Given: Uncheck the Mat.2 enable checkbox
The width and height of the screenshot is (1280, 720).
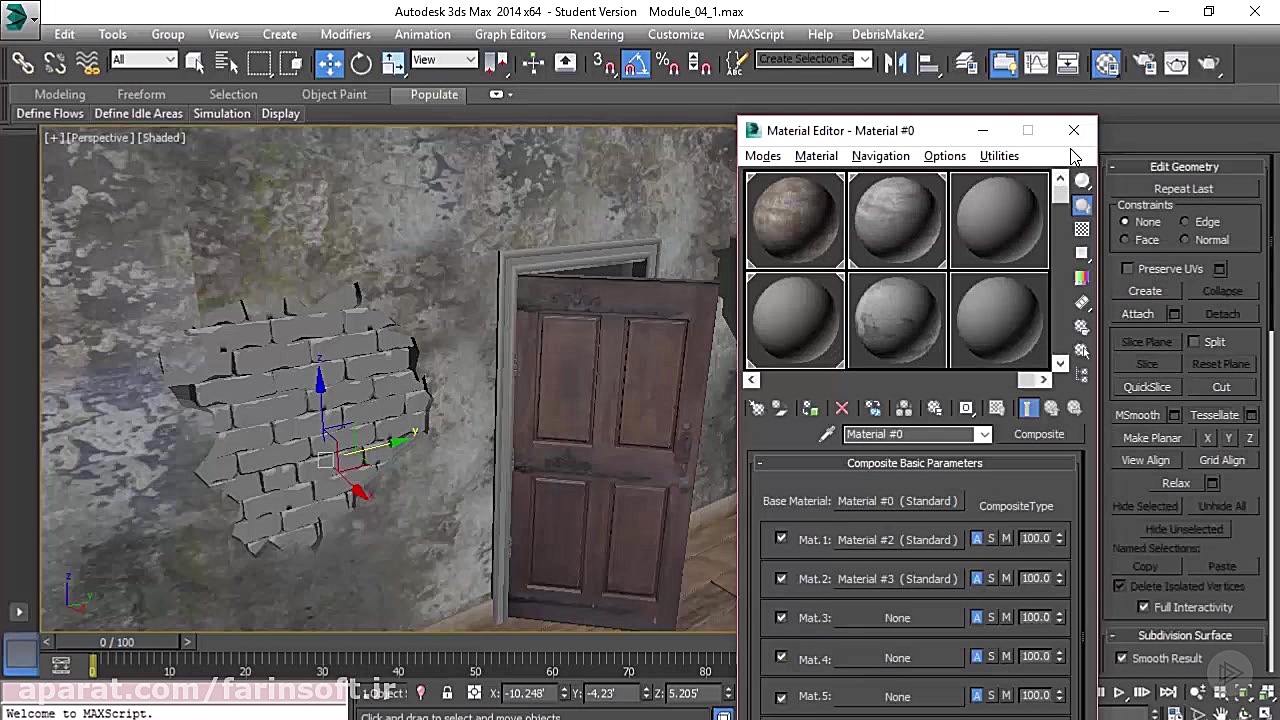Looking at the screenshot, I should 781,578.
